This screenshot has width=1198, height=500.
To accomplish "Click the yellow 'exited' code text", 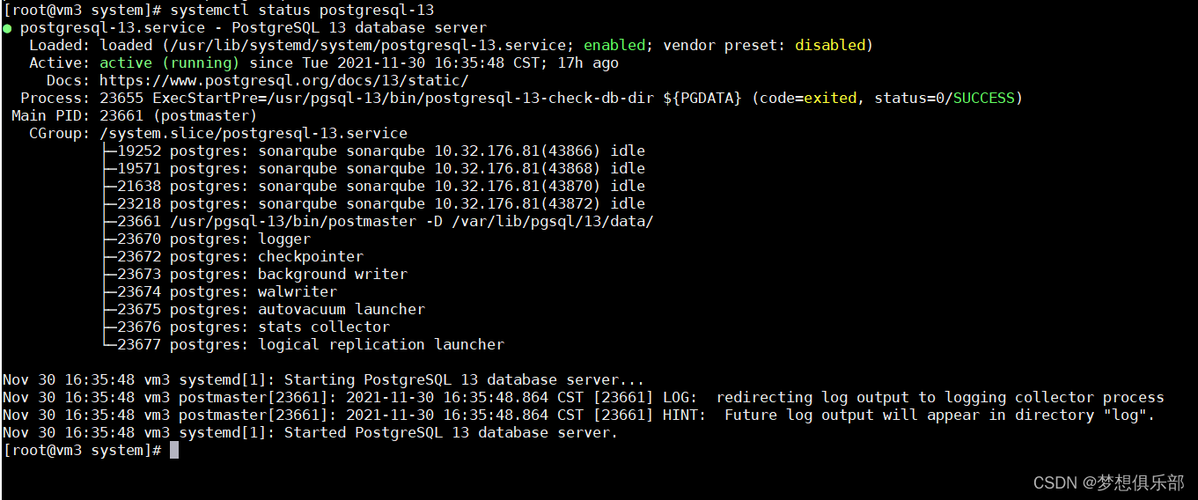I will [830, 99].
